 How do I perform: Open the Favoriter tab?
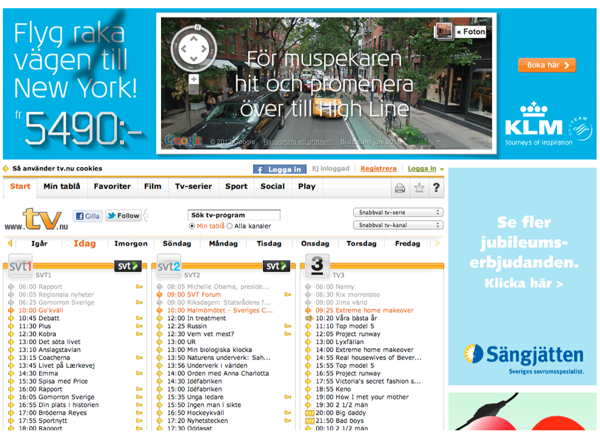point(112,187)
